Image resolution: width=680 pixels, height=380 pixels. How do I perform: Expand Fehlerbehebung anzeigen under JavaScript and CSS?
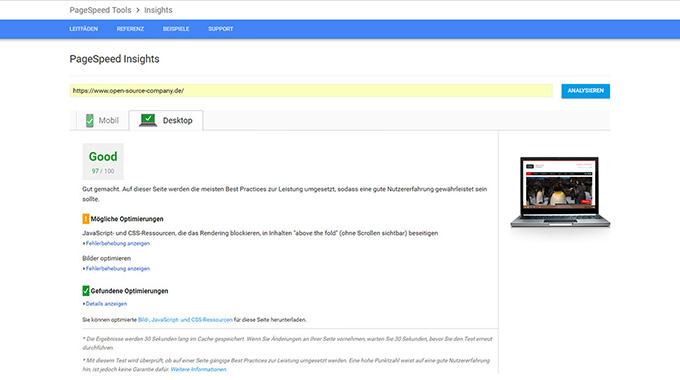[118, 243]
